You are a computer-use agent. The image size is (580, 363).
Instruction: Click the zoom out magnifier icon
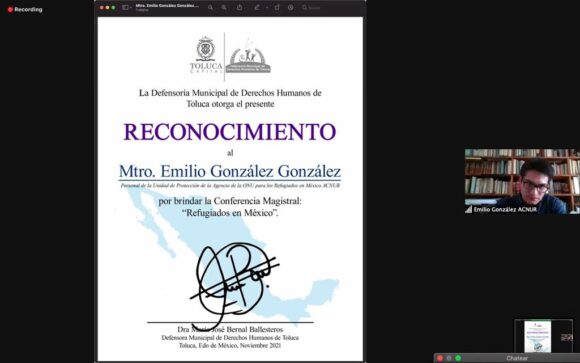[210, 7]
